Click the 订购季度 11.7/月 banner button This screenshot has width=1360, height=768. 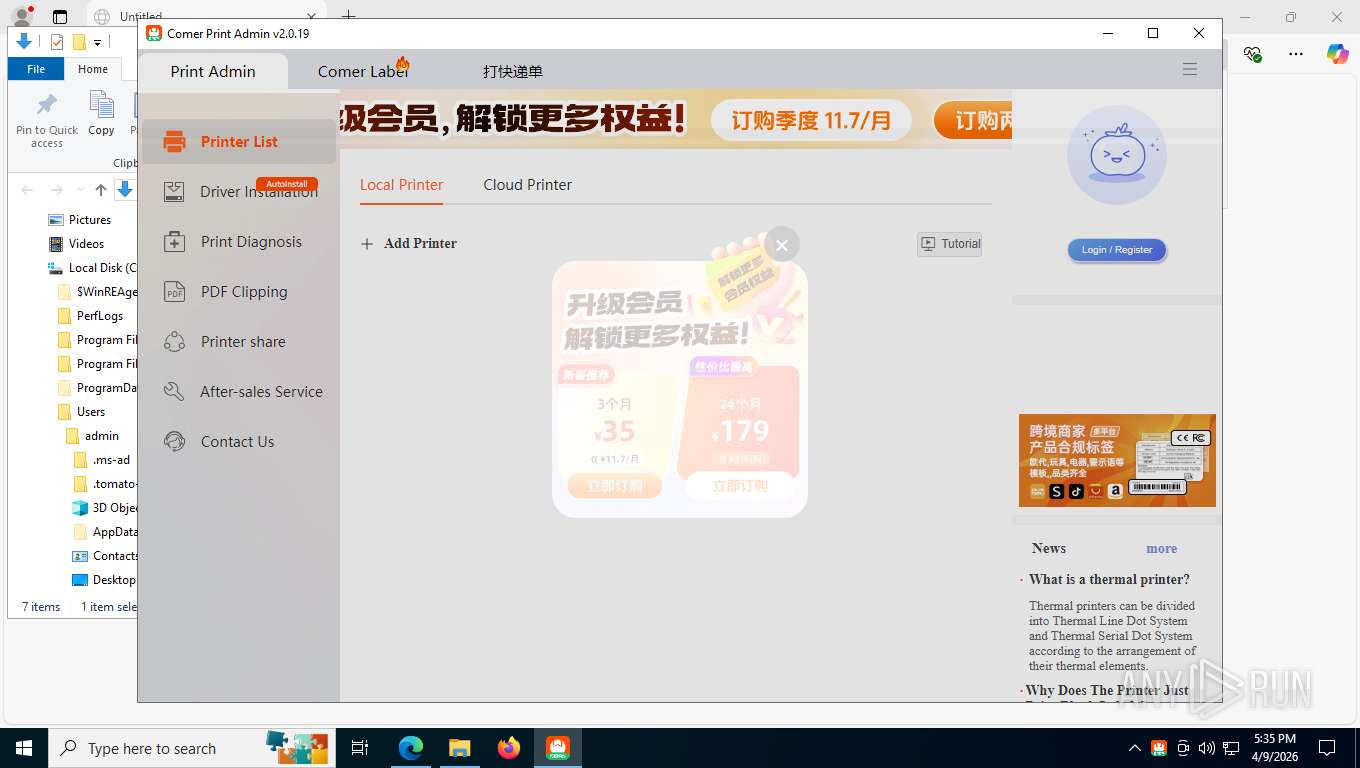tap(811, 121)
